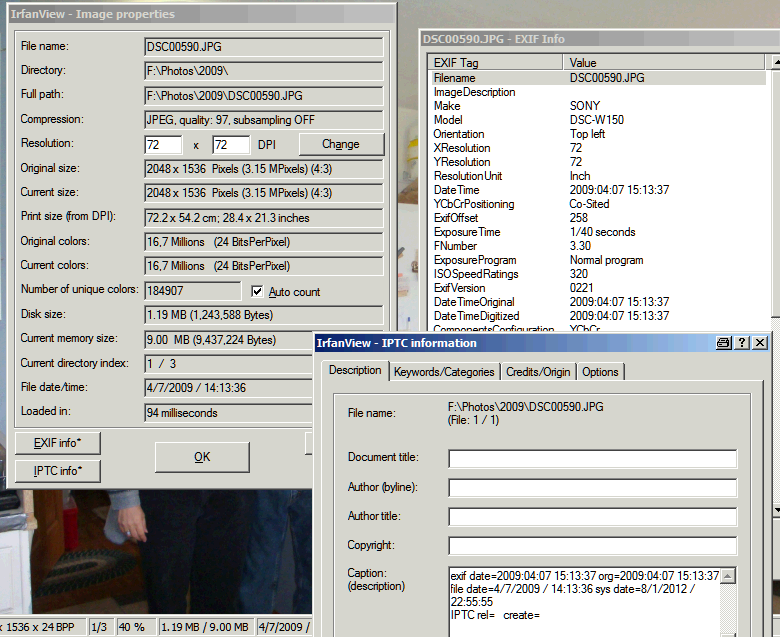Viewport: 780px width, 637px height.
Task: Switch to the Keywords/Categories tab
Action: pyautogui.click(x=444, y=371)
